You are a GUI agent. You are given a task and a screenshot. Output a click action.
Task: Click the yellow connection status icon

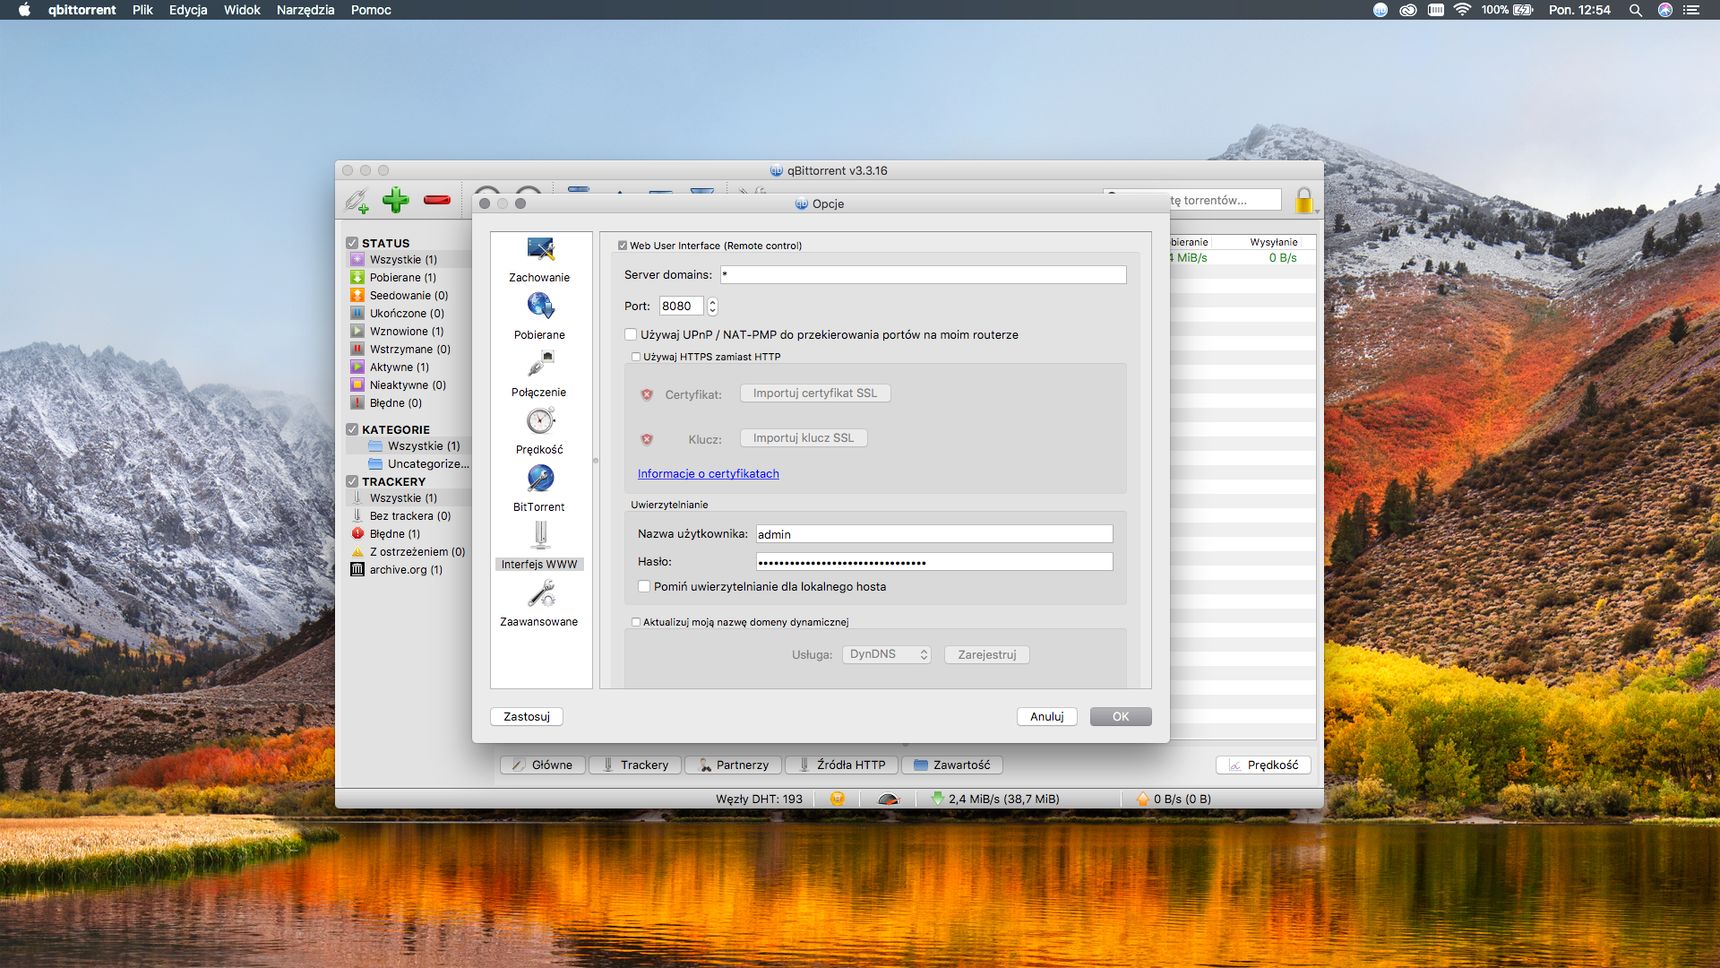tap(838, 799)
